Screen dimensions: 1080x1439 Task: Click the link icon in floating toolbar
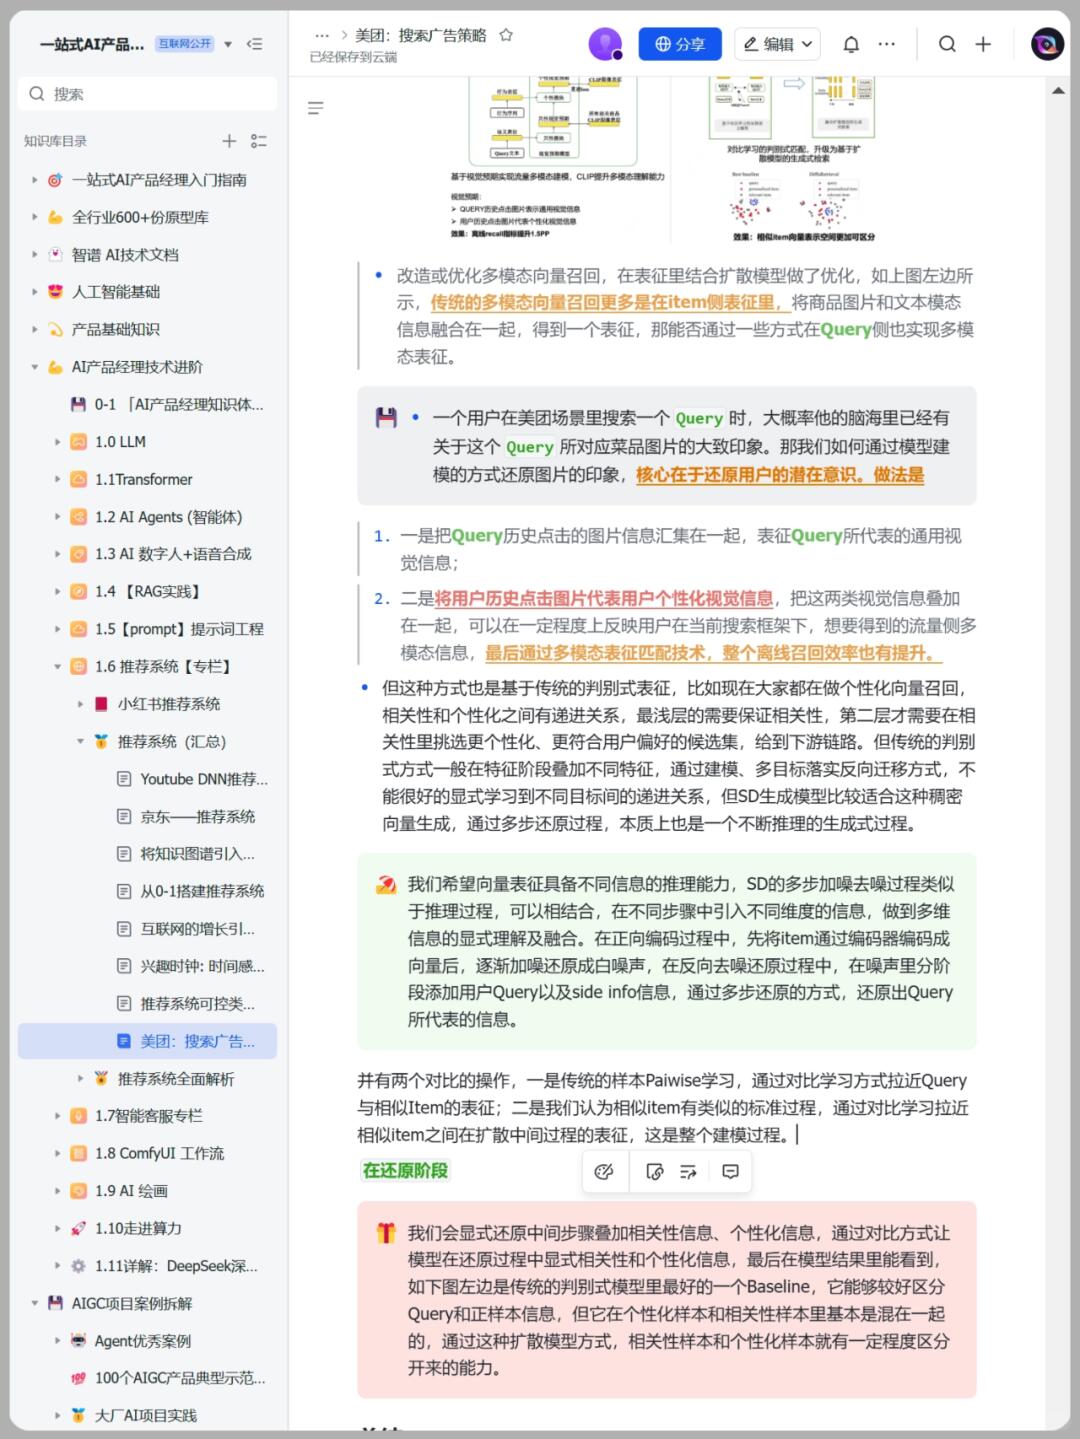pyautogui.click(x=655, y=1172)
